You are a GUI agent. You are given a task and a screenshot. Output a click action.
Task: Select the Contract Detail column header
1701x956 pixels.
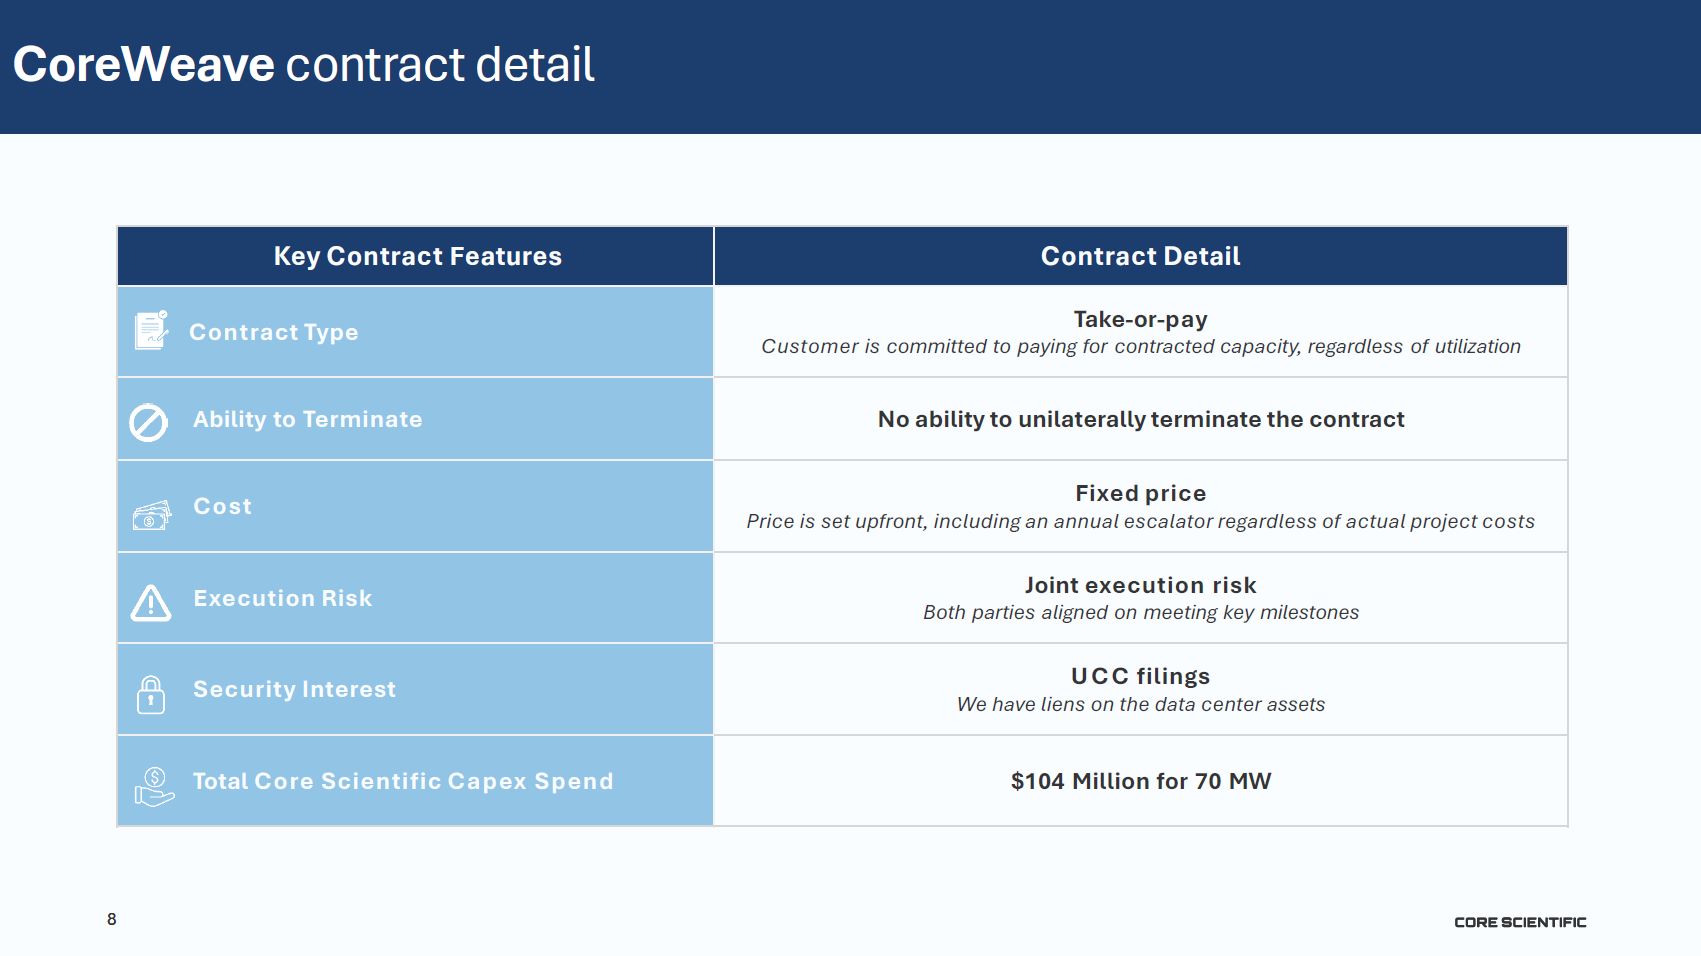click(1140, 257)
